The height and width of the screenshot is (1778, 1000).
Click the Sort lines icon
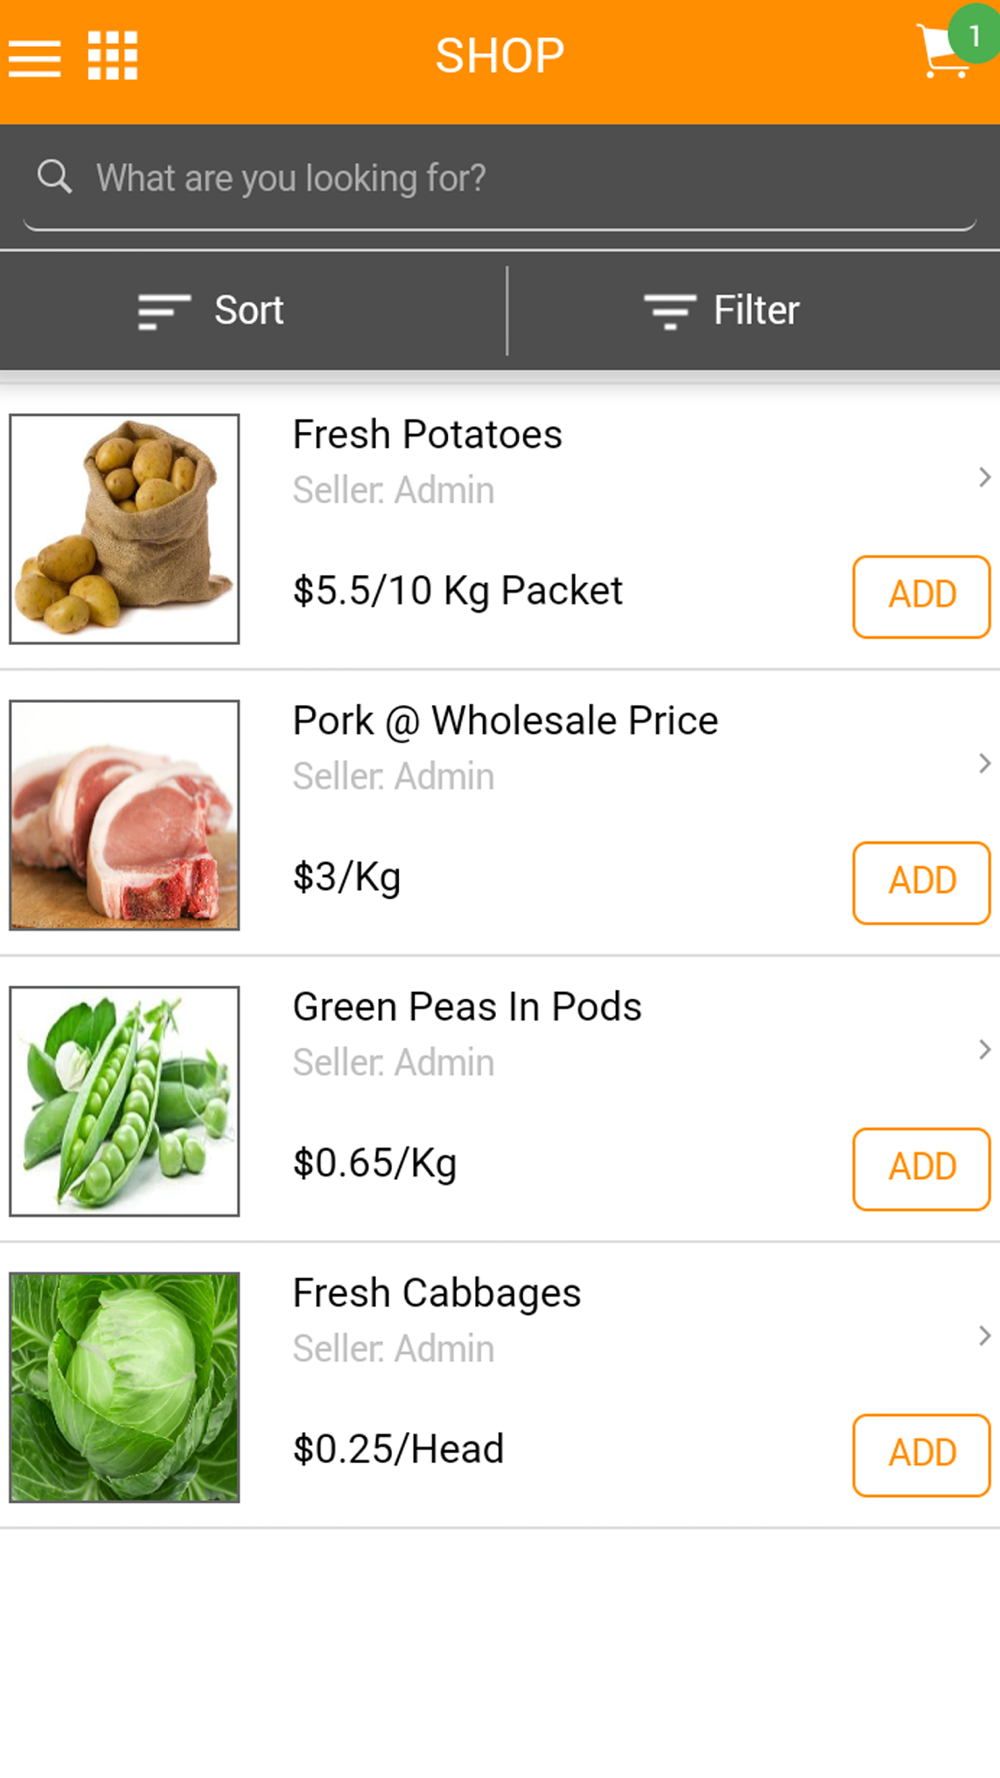click(163, 311)
